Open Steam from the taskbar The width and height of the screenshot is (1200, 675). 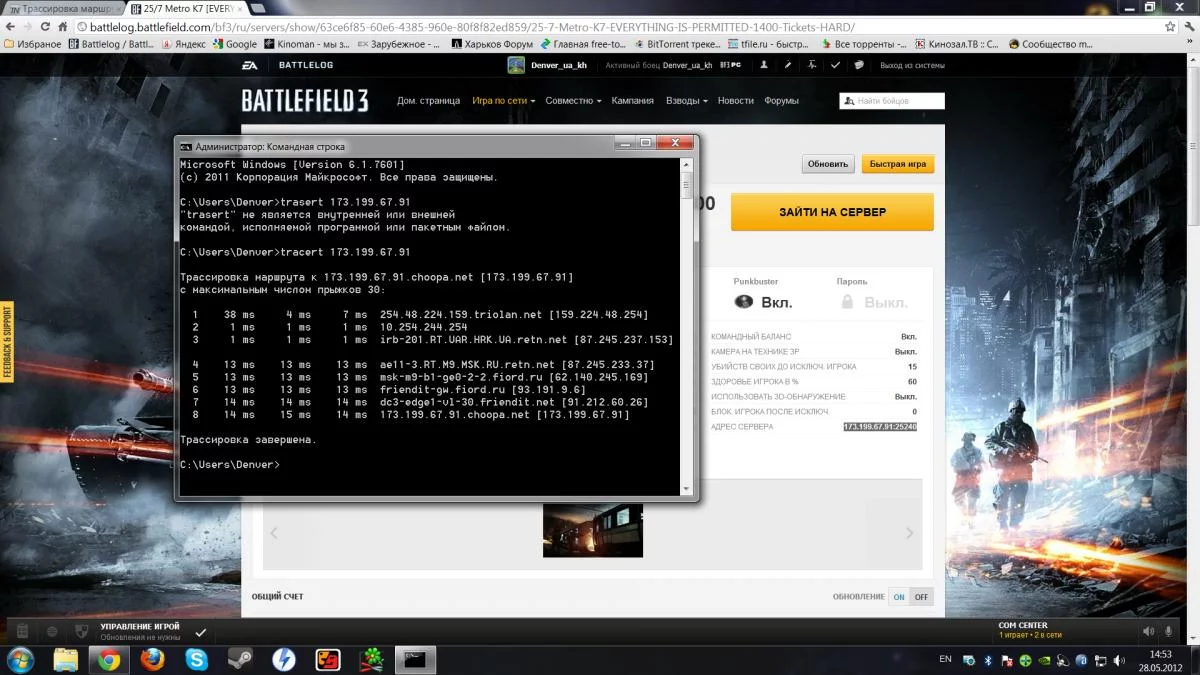pyautogui.click(x=240, y=659)
